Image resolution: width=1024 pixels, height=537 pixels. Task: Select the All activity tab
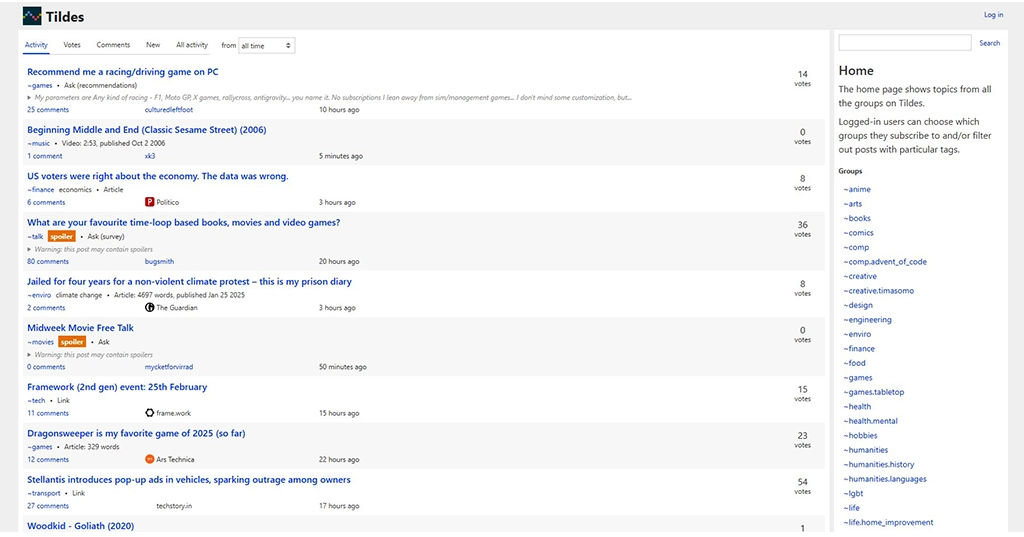pos(192,45)
